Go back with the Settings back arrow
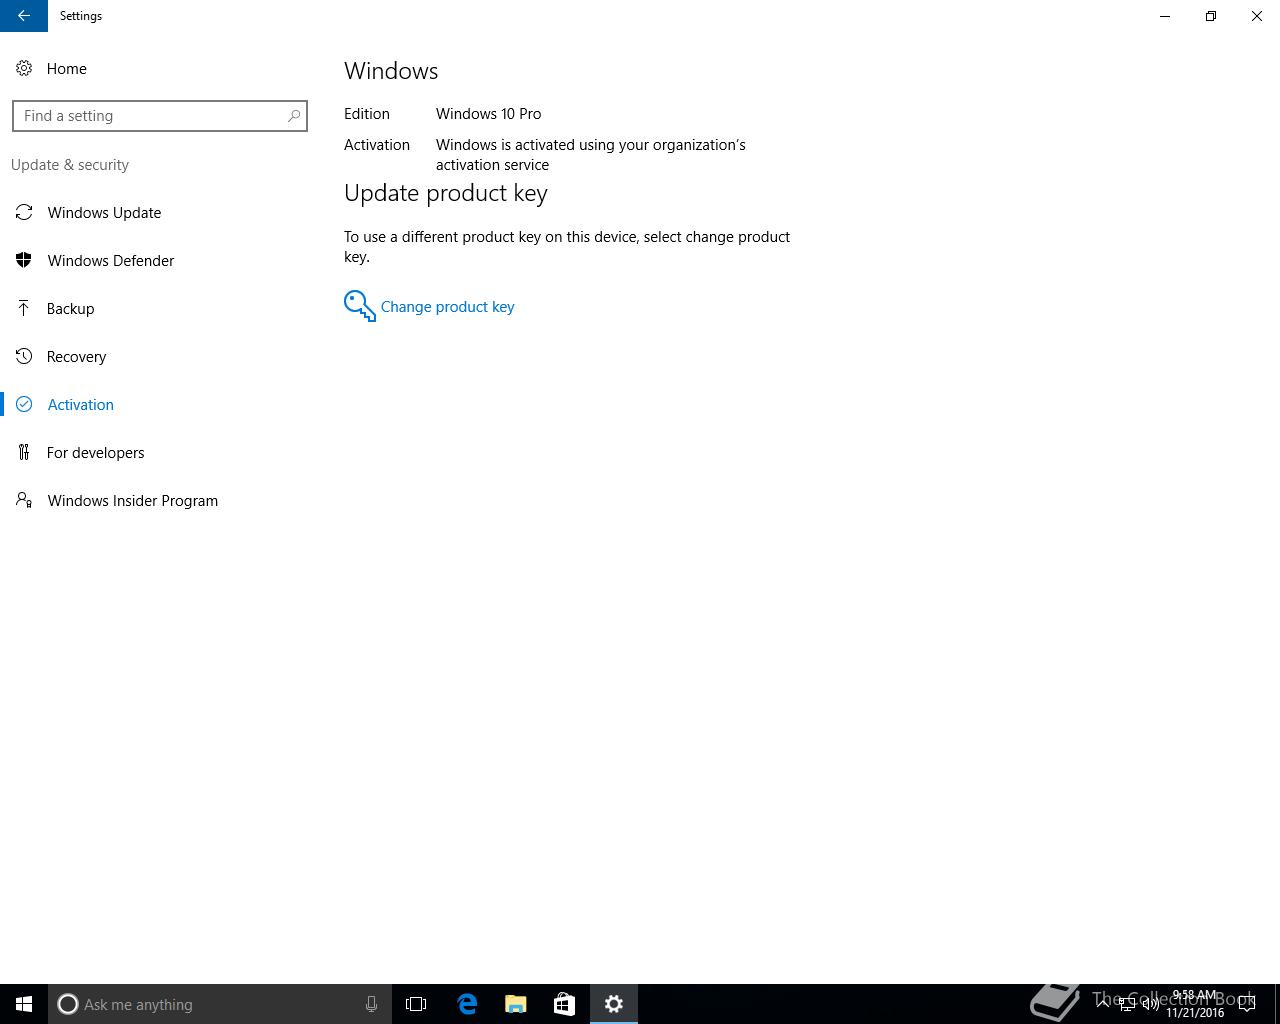This screenshot has height=1024, width=1280. point(24,16)
